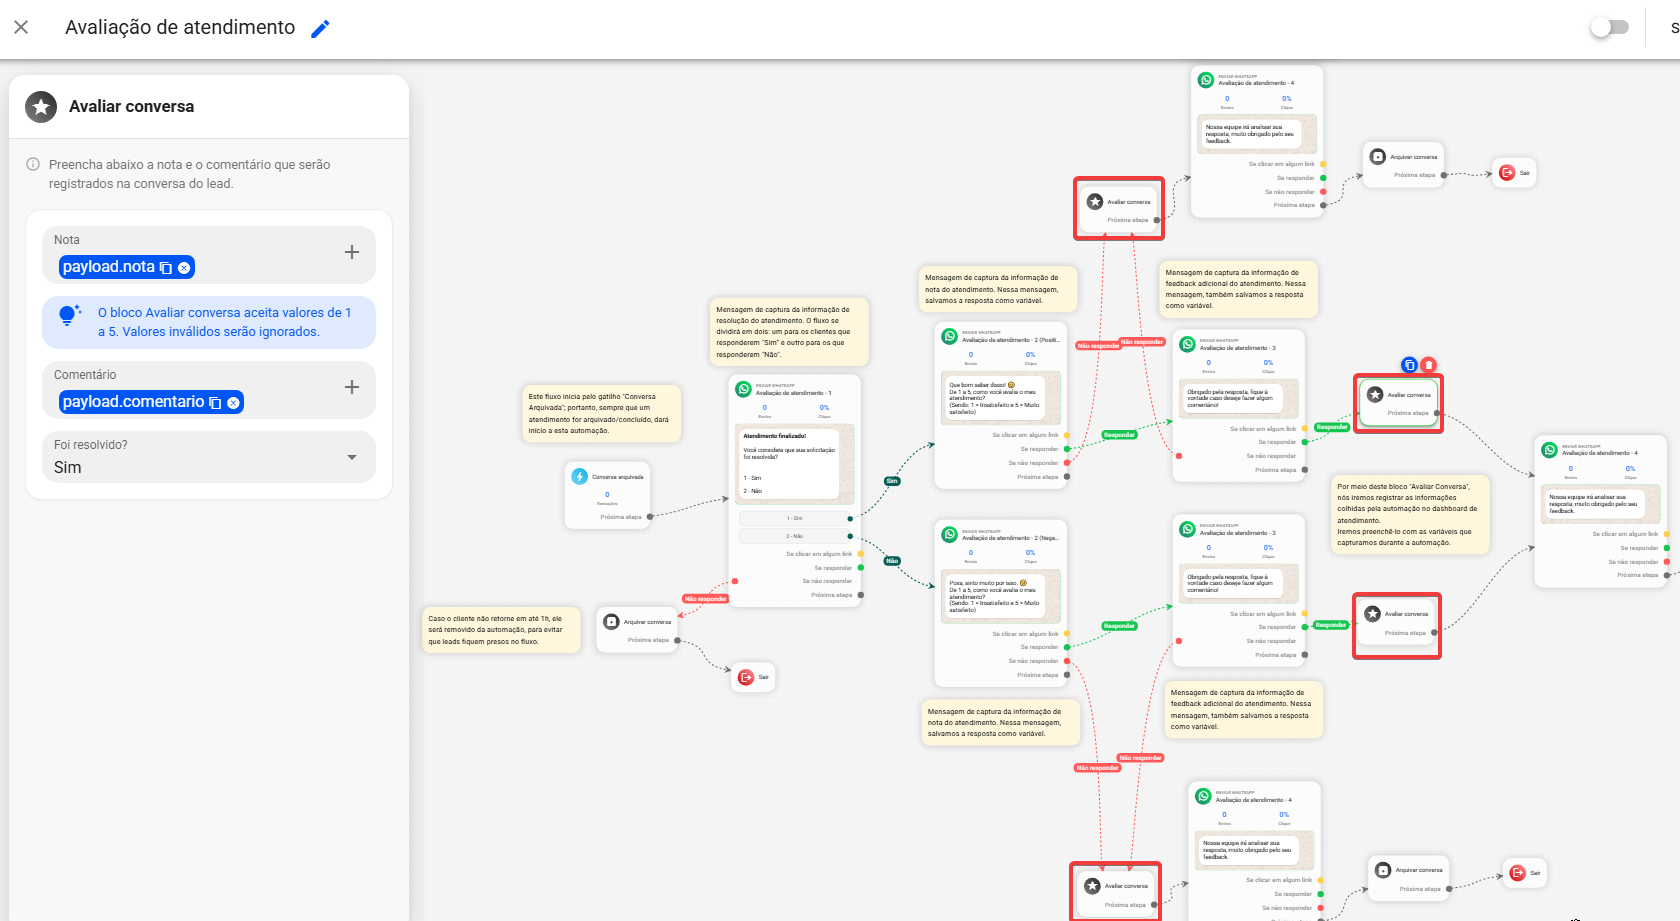
Task: Click the 'Avaliação de atendimento' title text
Action: (x=180, y=28)
